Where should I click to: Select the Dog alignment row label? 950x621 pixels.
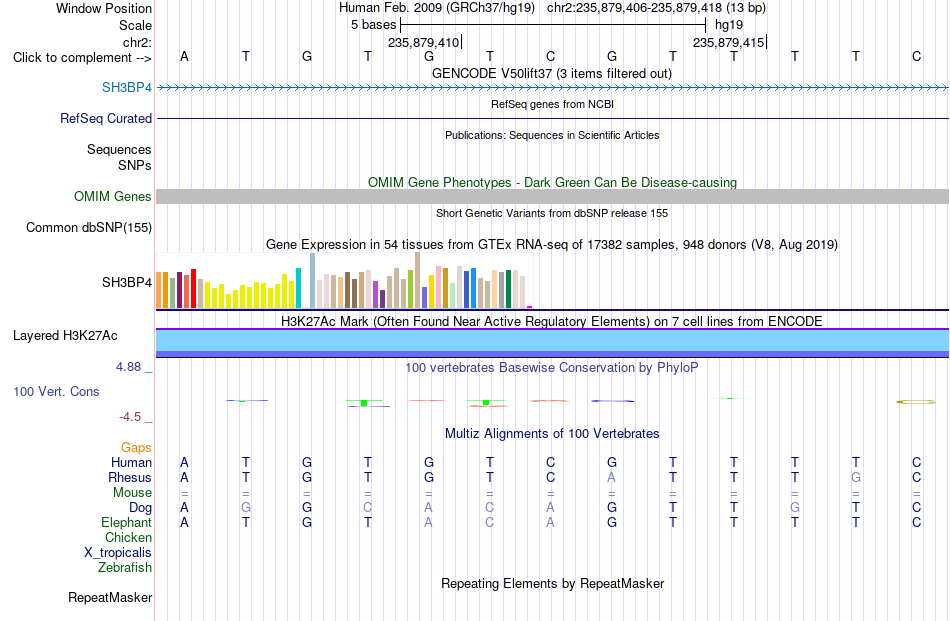point(140,508)
